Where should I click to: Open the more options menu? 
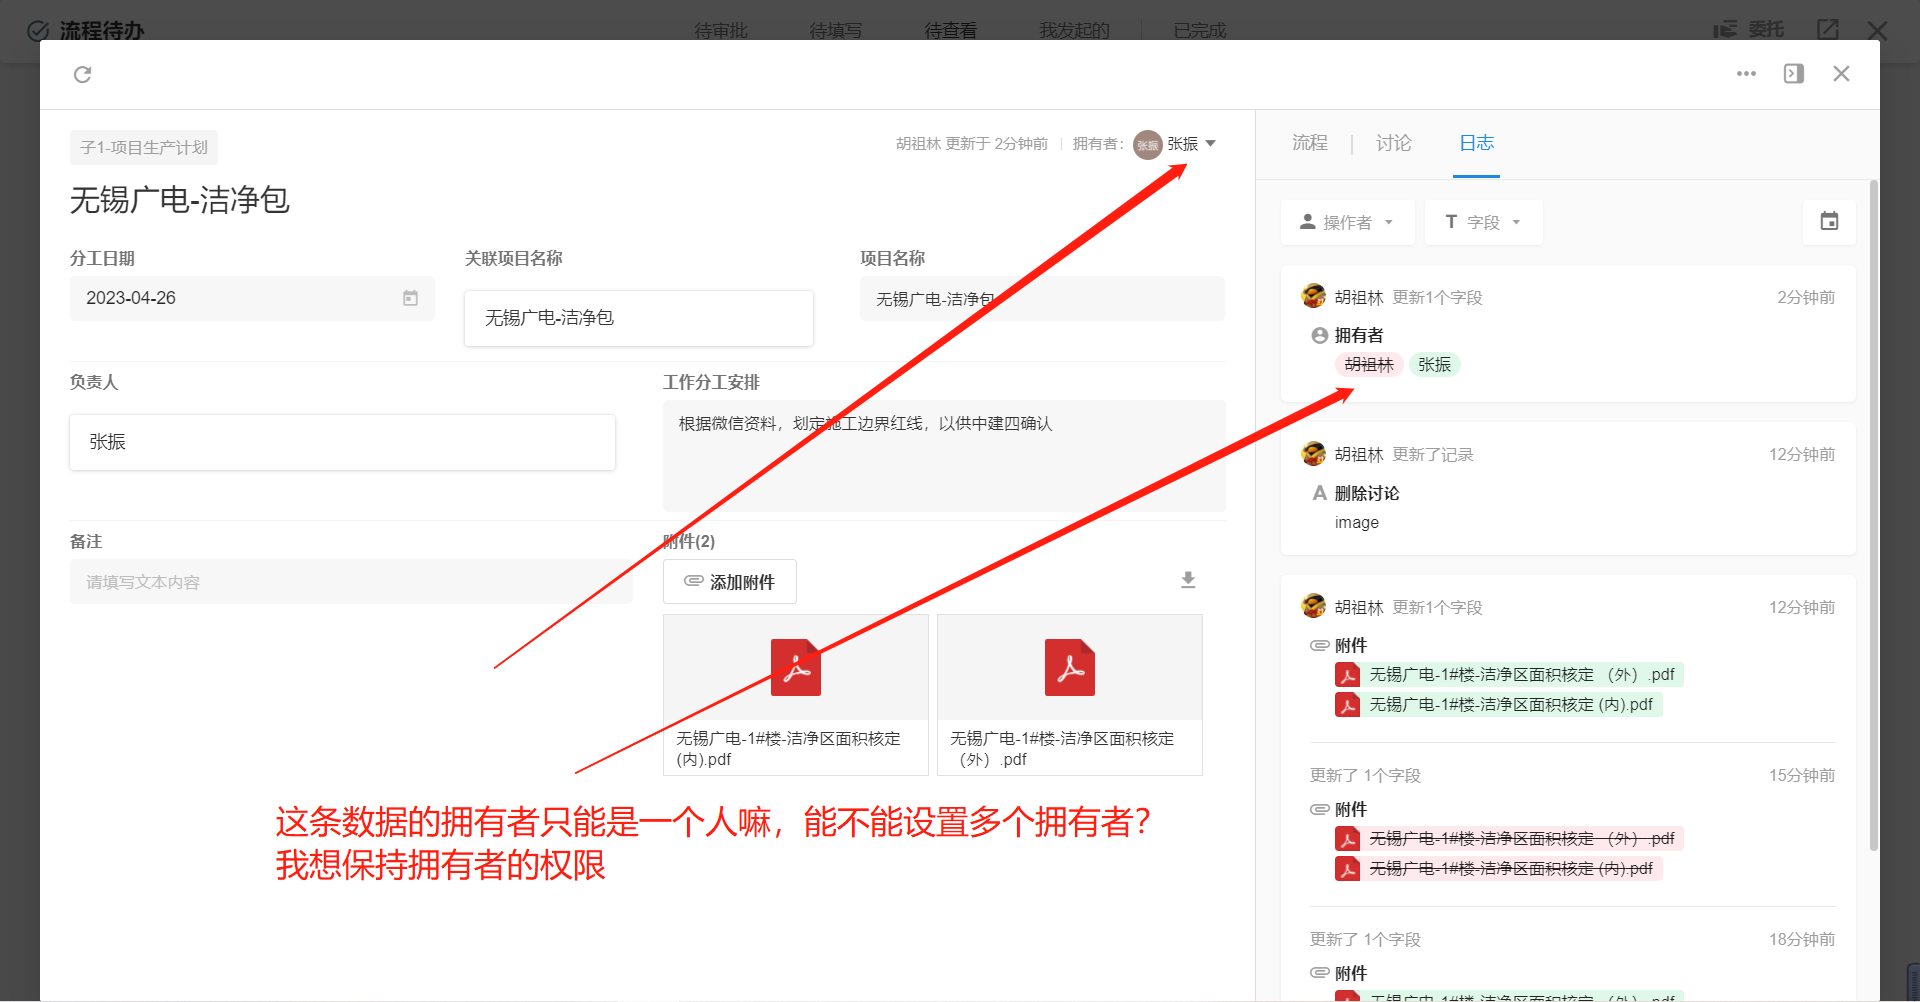tap(1747, 73)
